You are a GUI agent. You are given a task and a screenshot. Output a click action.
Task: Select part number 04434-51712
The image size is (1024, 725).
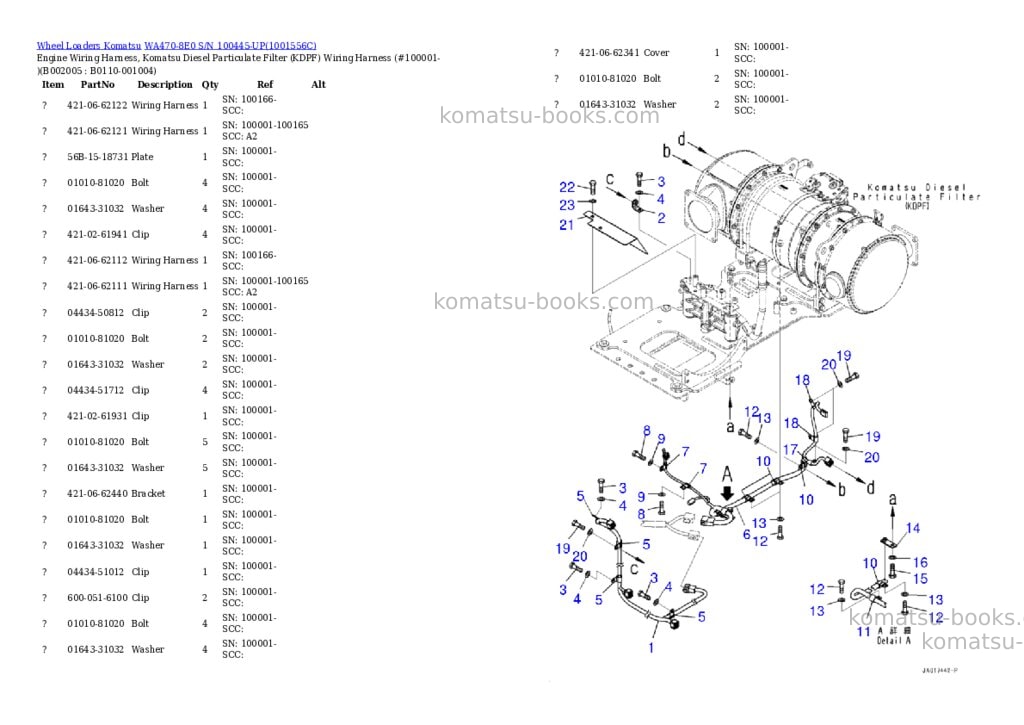[95, 390]
